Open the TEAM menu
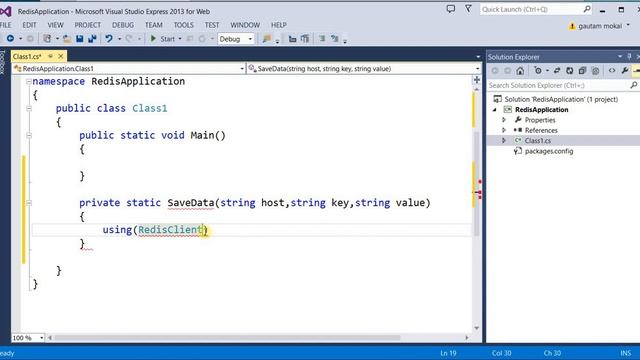 coord(153,25)
